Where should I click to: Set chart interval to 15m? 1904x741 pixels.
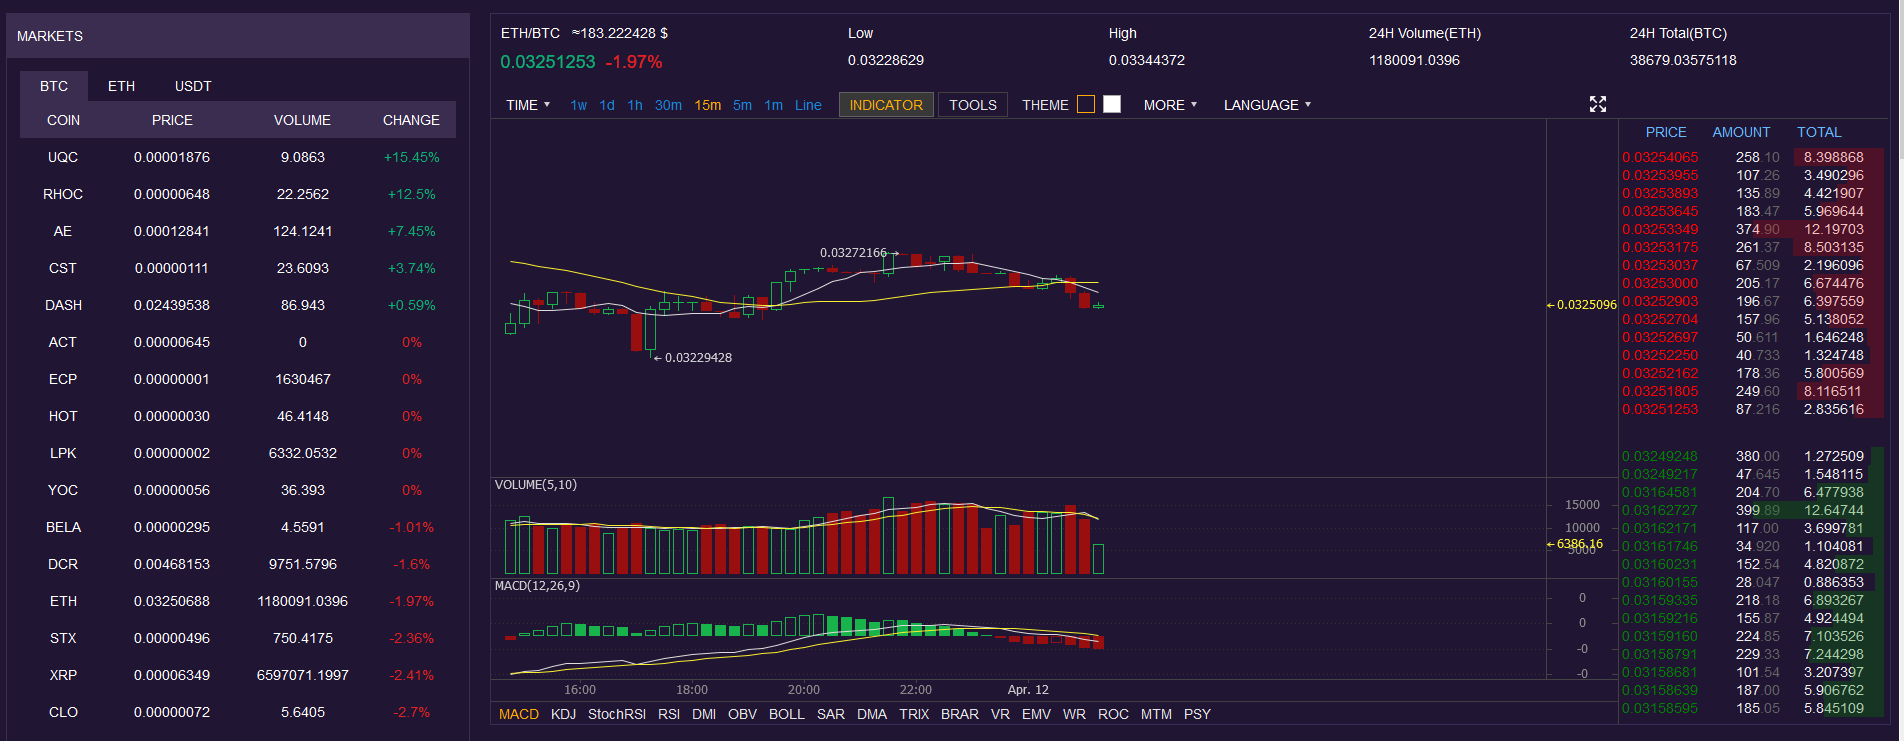708,105
